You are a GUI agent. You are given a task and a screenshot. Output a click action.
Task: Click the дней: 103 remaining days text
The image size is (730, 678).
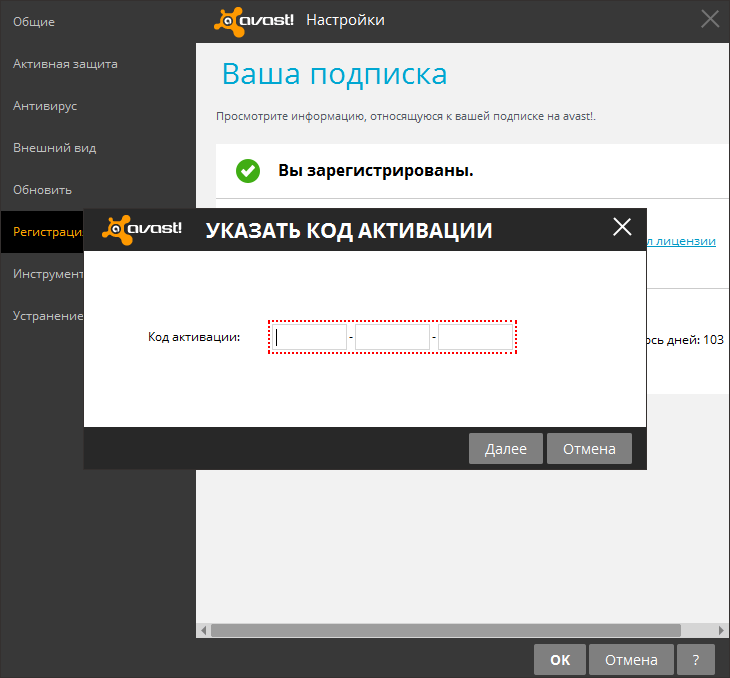click(x=695, y=340)
